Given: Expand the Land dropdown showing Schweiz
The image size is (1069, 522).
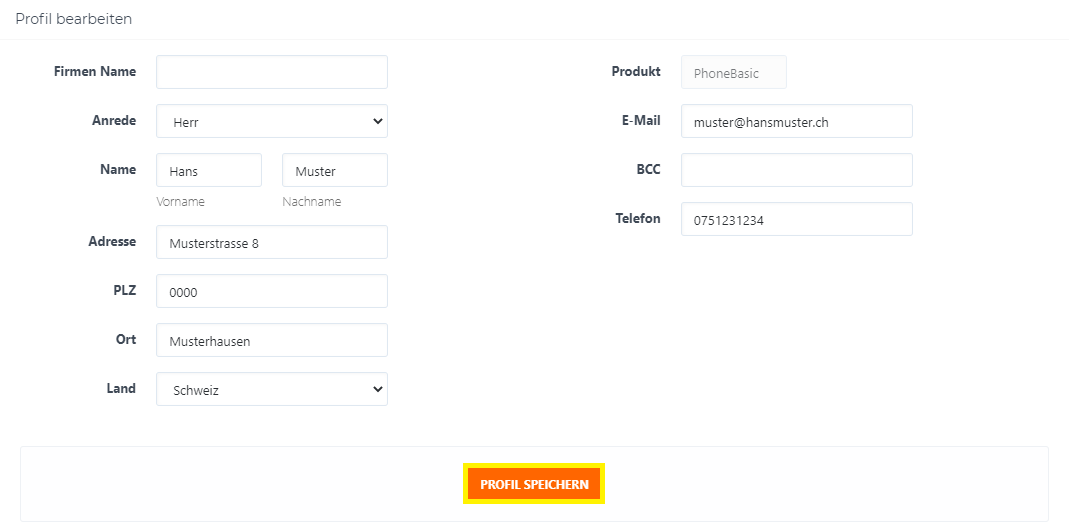Looking at the screenshot, I should pos(271,389).
